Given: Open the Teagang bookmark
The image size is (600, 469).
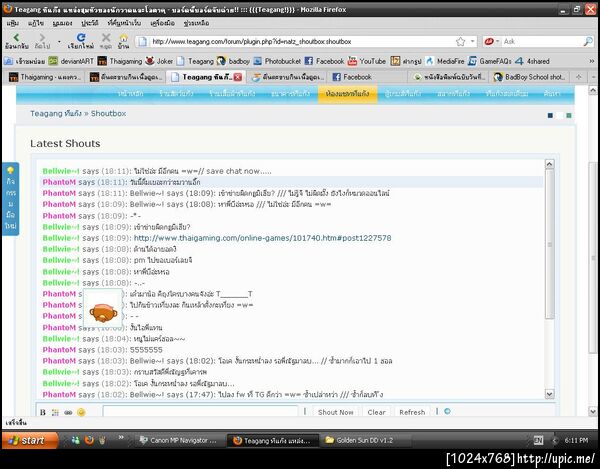Looking at the screenshot, I should [196, 61].
